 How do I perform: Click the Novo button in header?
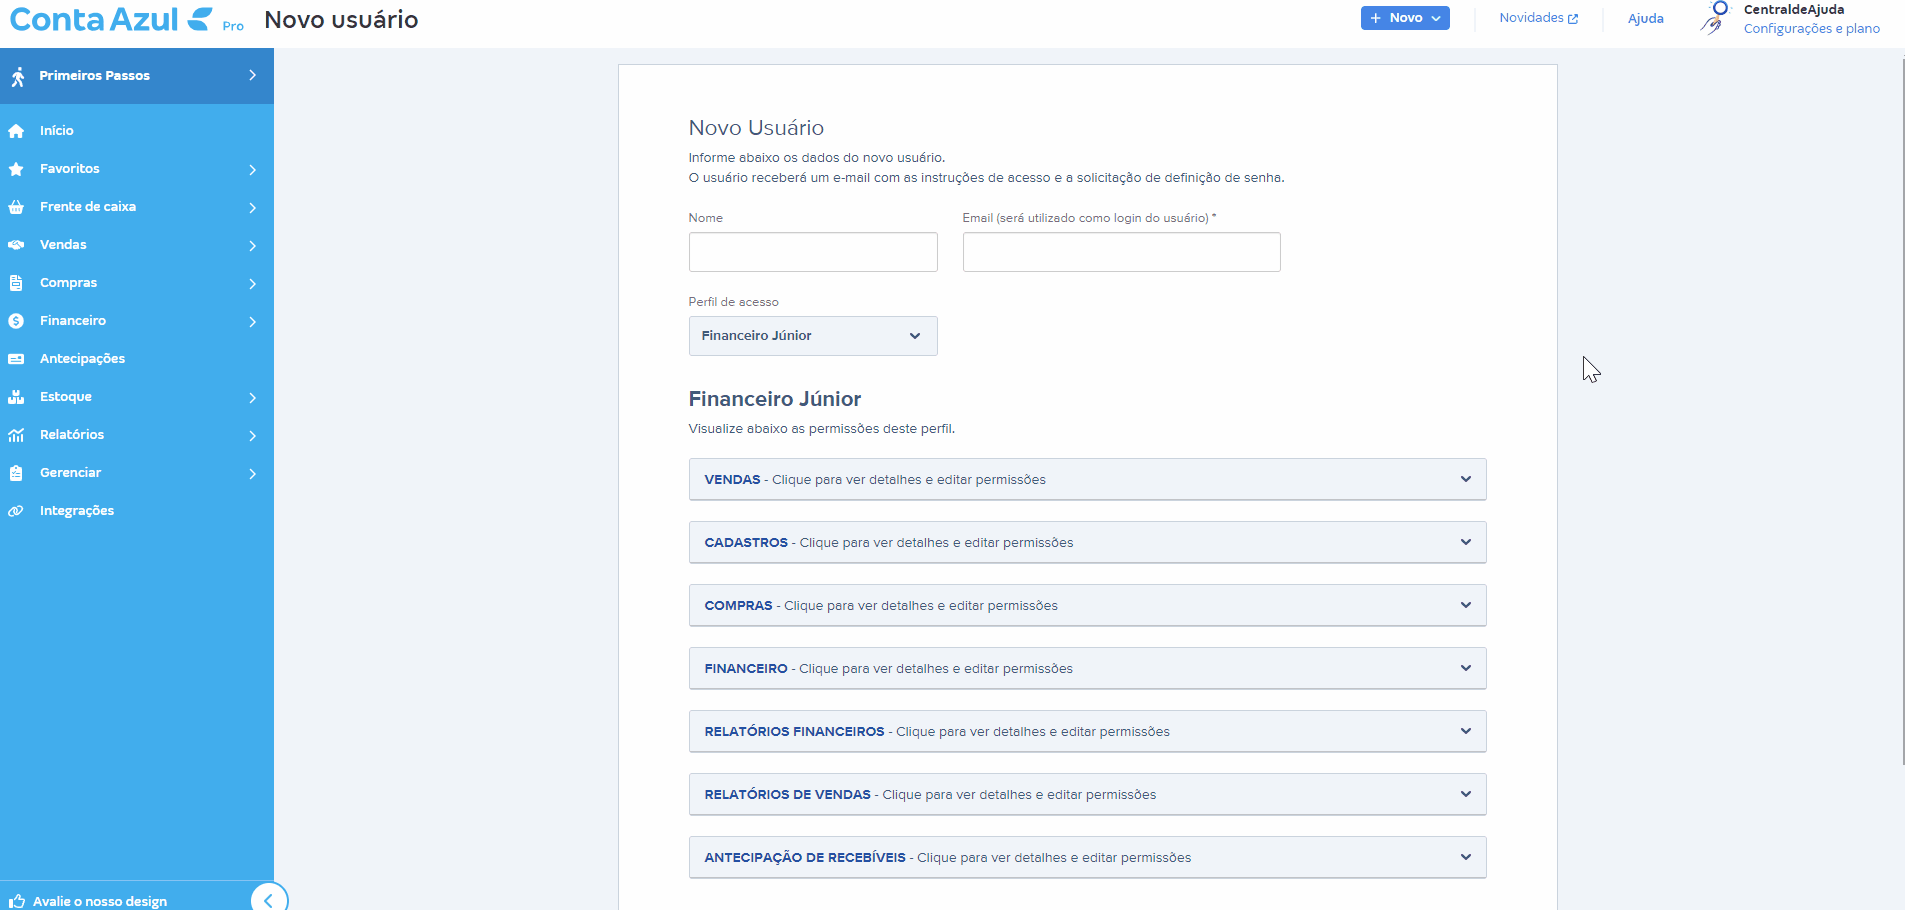pos(1405,18)
